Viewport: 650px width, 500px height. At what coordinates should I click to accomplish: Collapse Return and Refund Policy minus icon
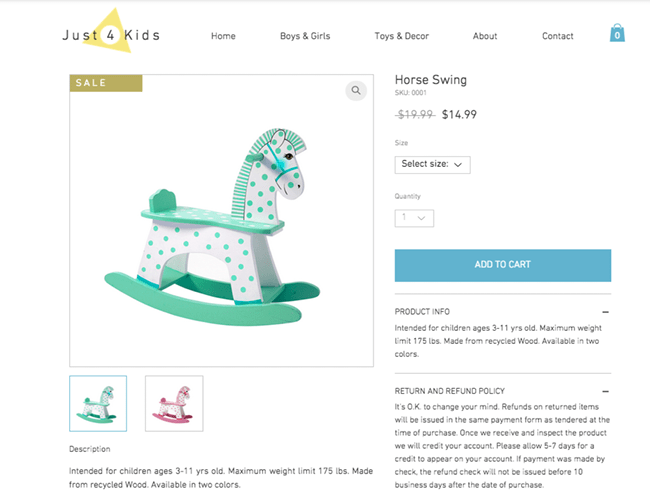[605, 391]
